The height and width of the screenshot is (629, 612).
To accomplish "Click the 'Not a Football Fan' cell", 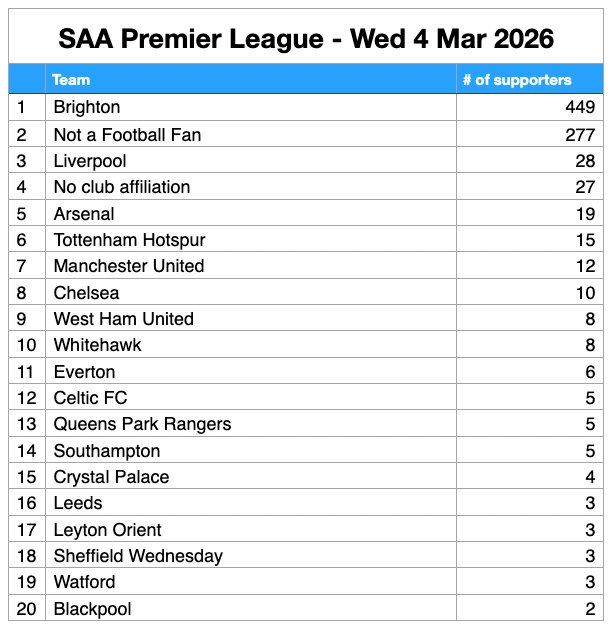I will pyautogui.click(x=127, y=134).
